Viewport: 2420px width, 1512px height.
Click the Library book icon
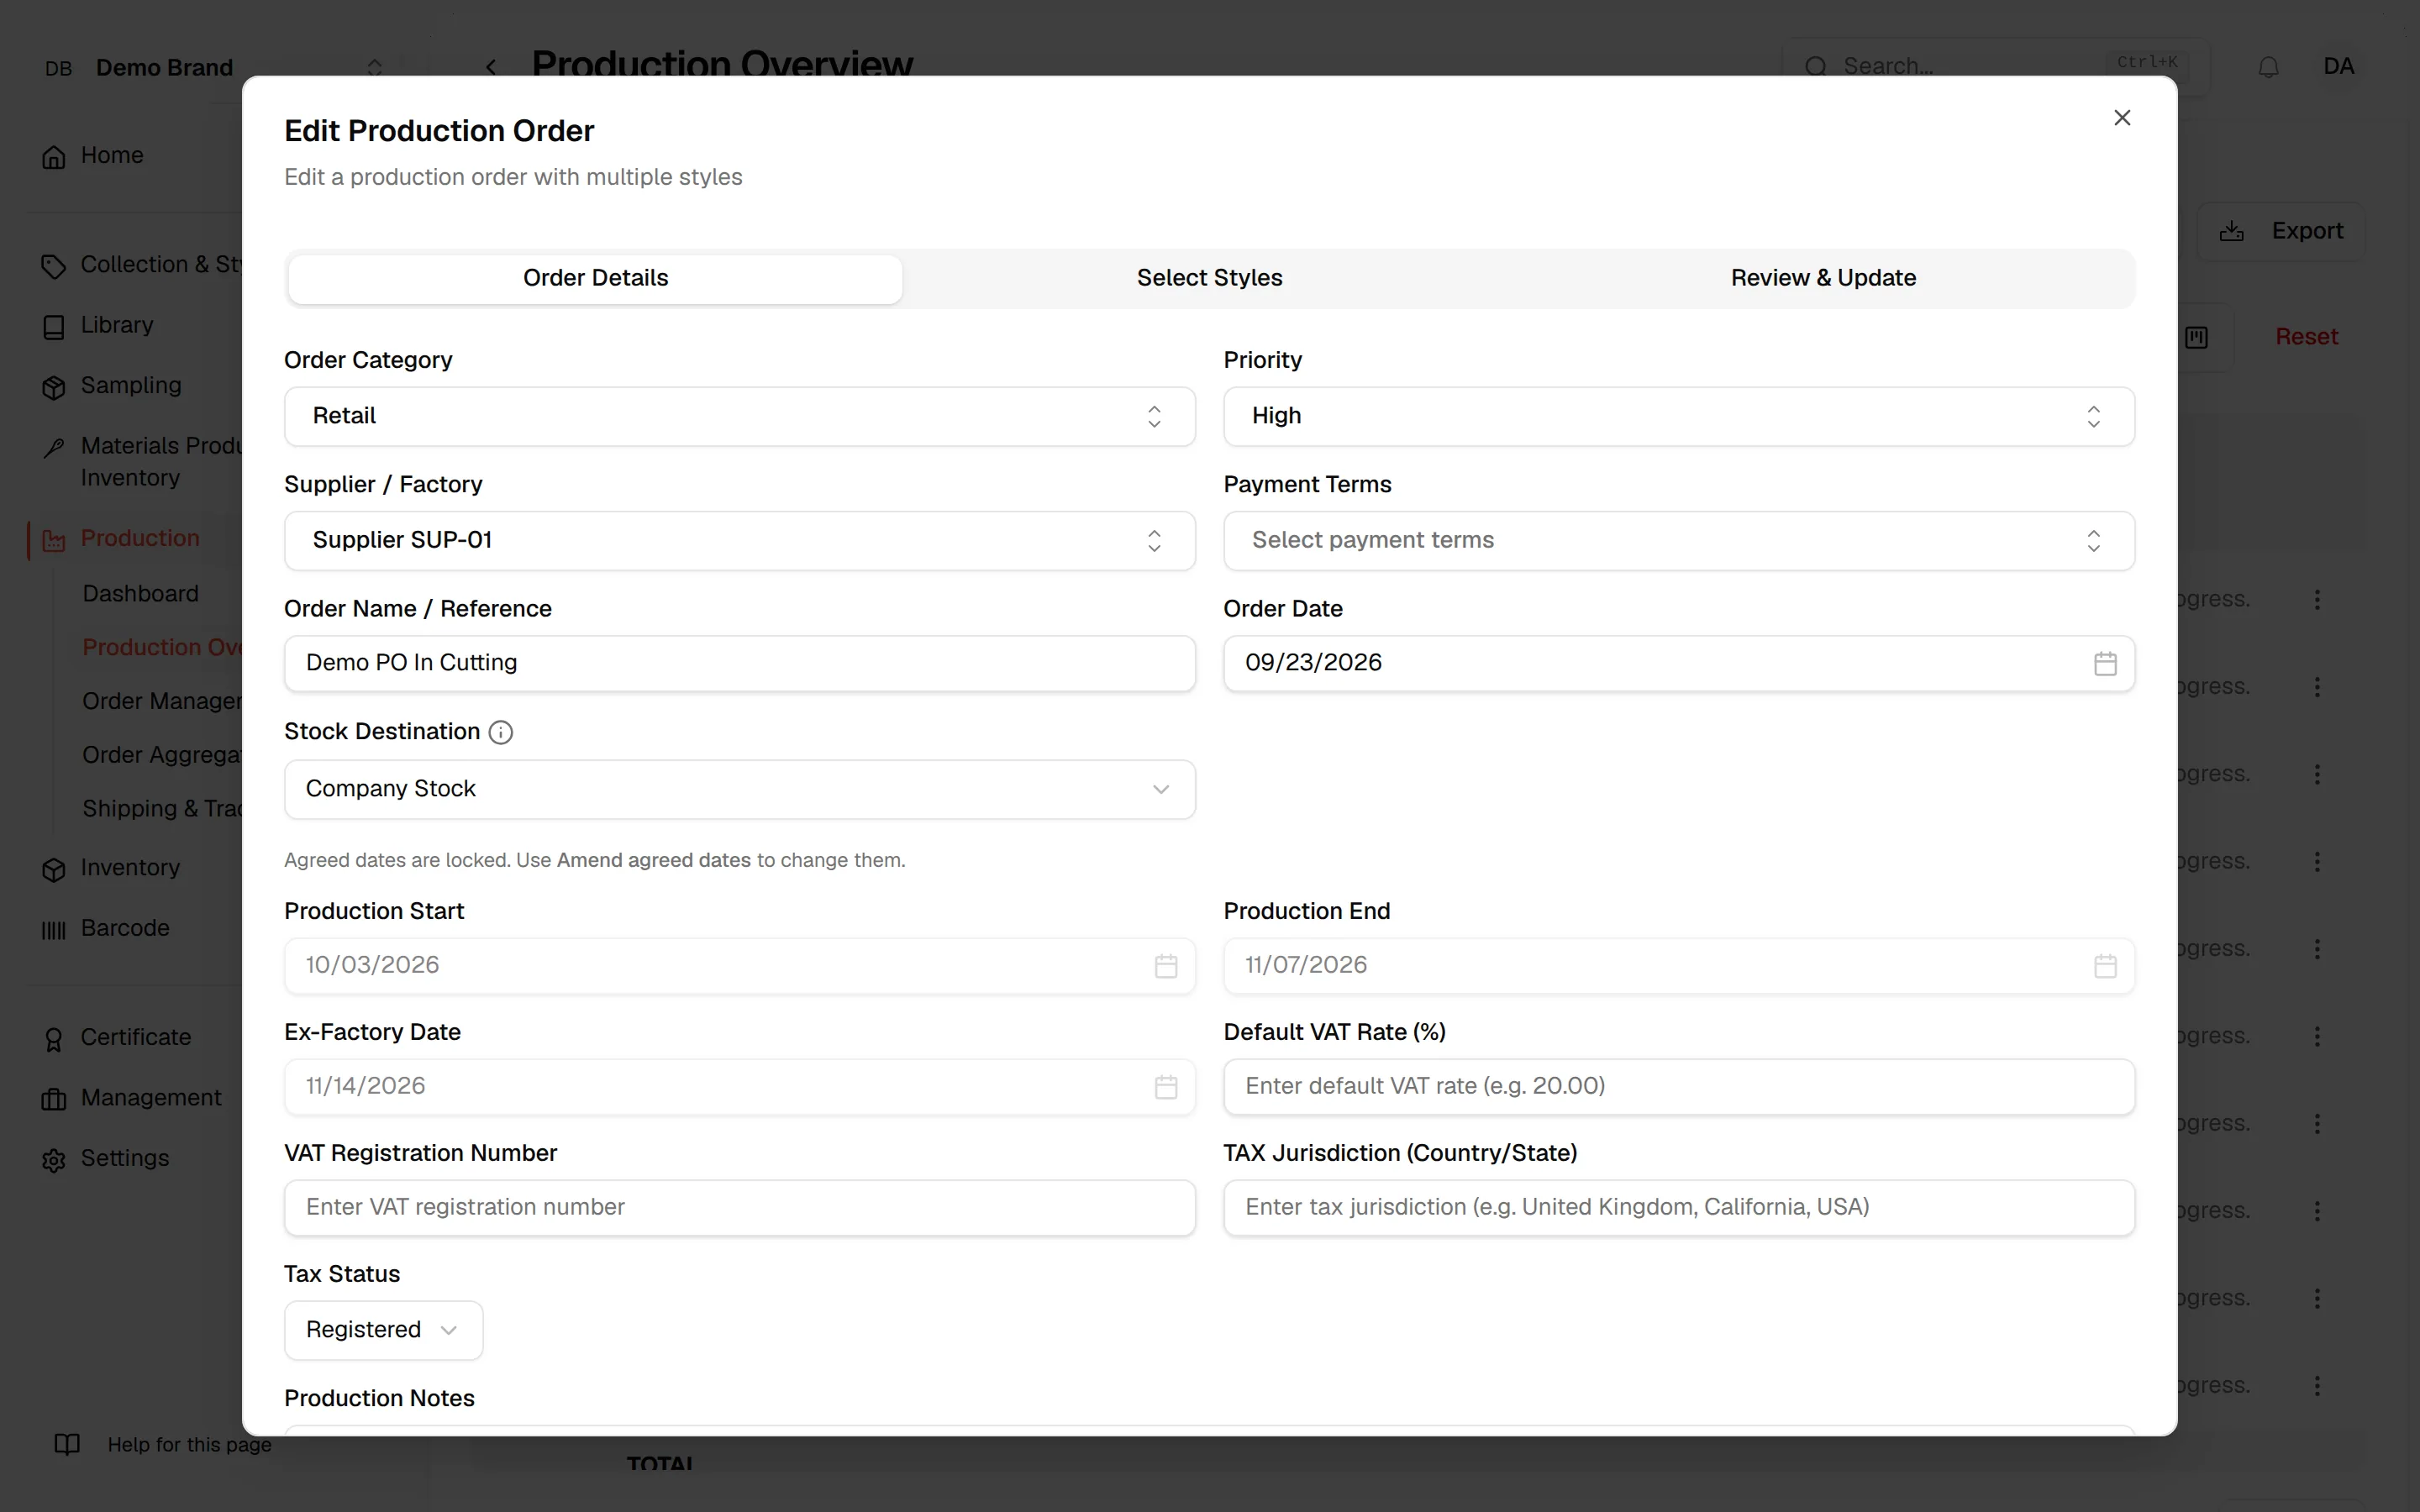[54, 327]
